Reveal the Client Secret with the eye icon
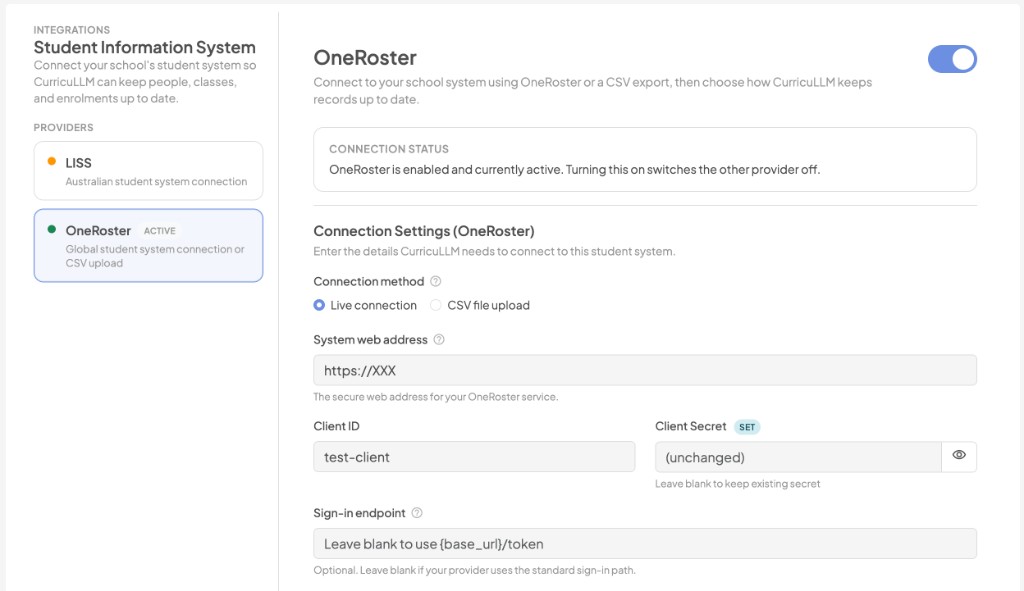 (958, 455)
